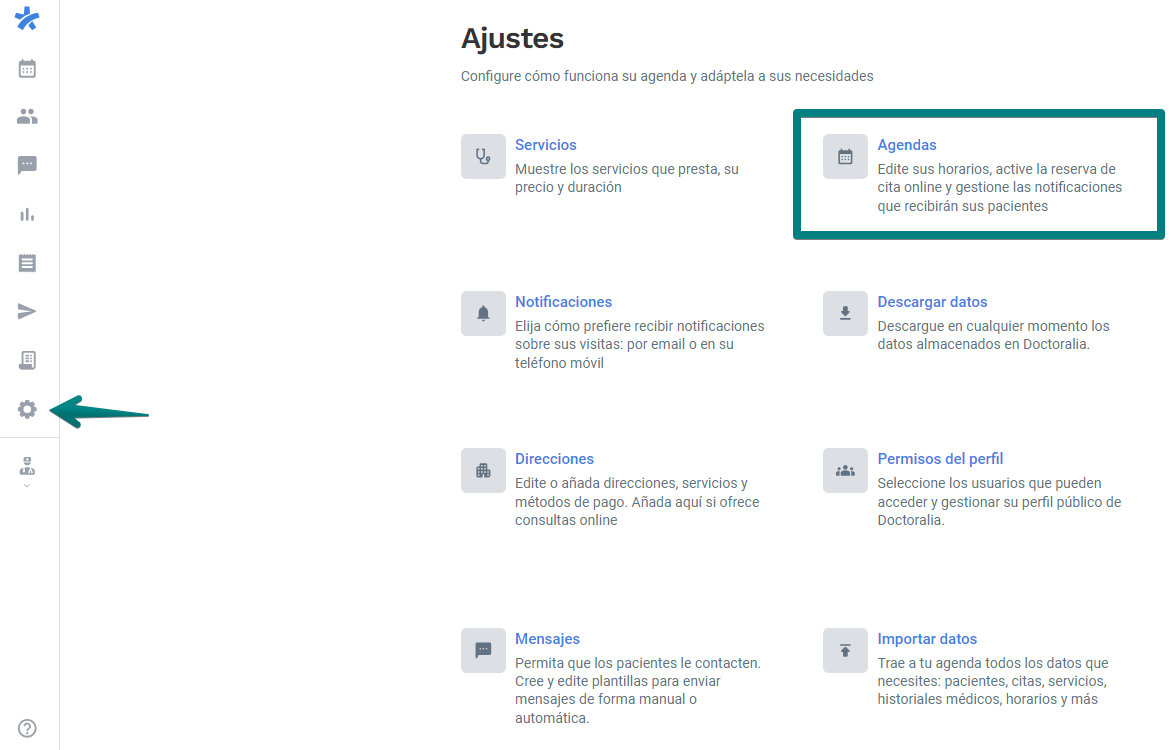The width and height of the screenshot is (1171, 750).
Task: Select the patients icon in the sidebar
Action: pyautogui.click(x=27, y=116)
